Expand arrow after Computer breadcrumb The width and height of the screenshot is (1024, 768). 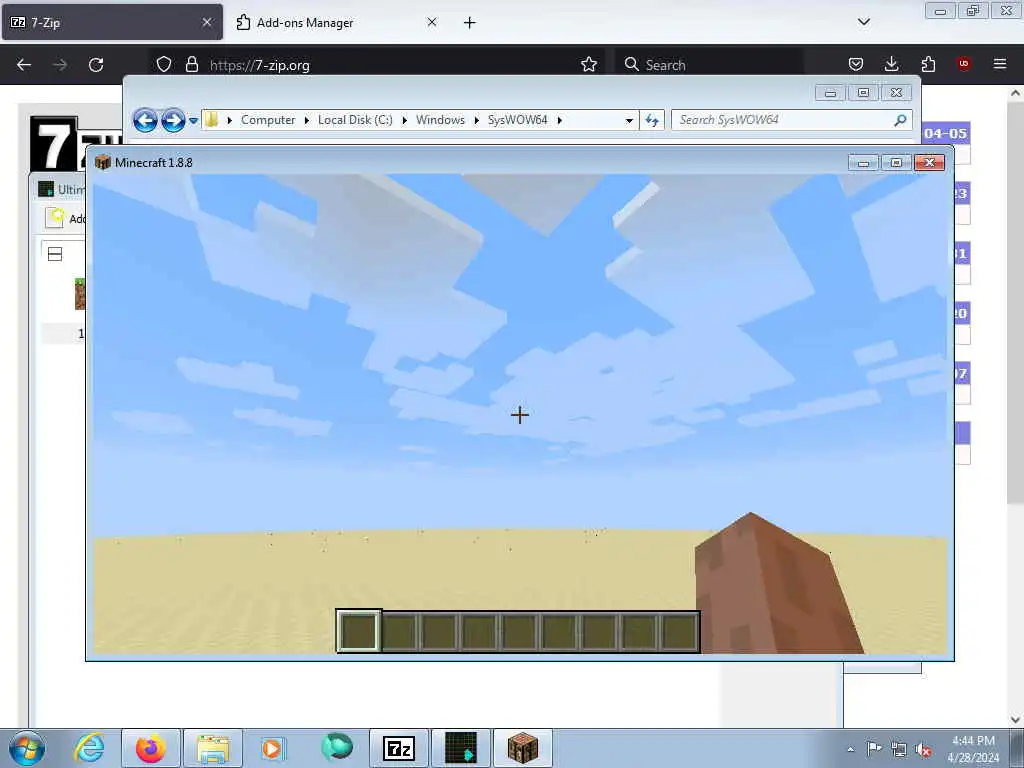[307, 120]
